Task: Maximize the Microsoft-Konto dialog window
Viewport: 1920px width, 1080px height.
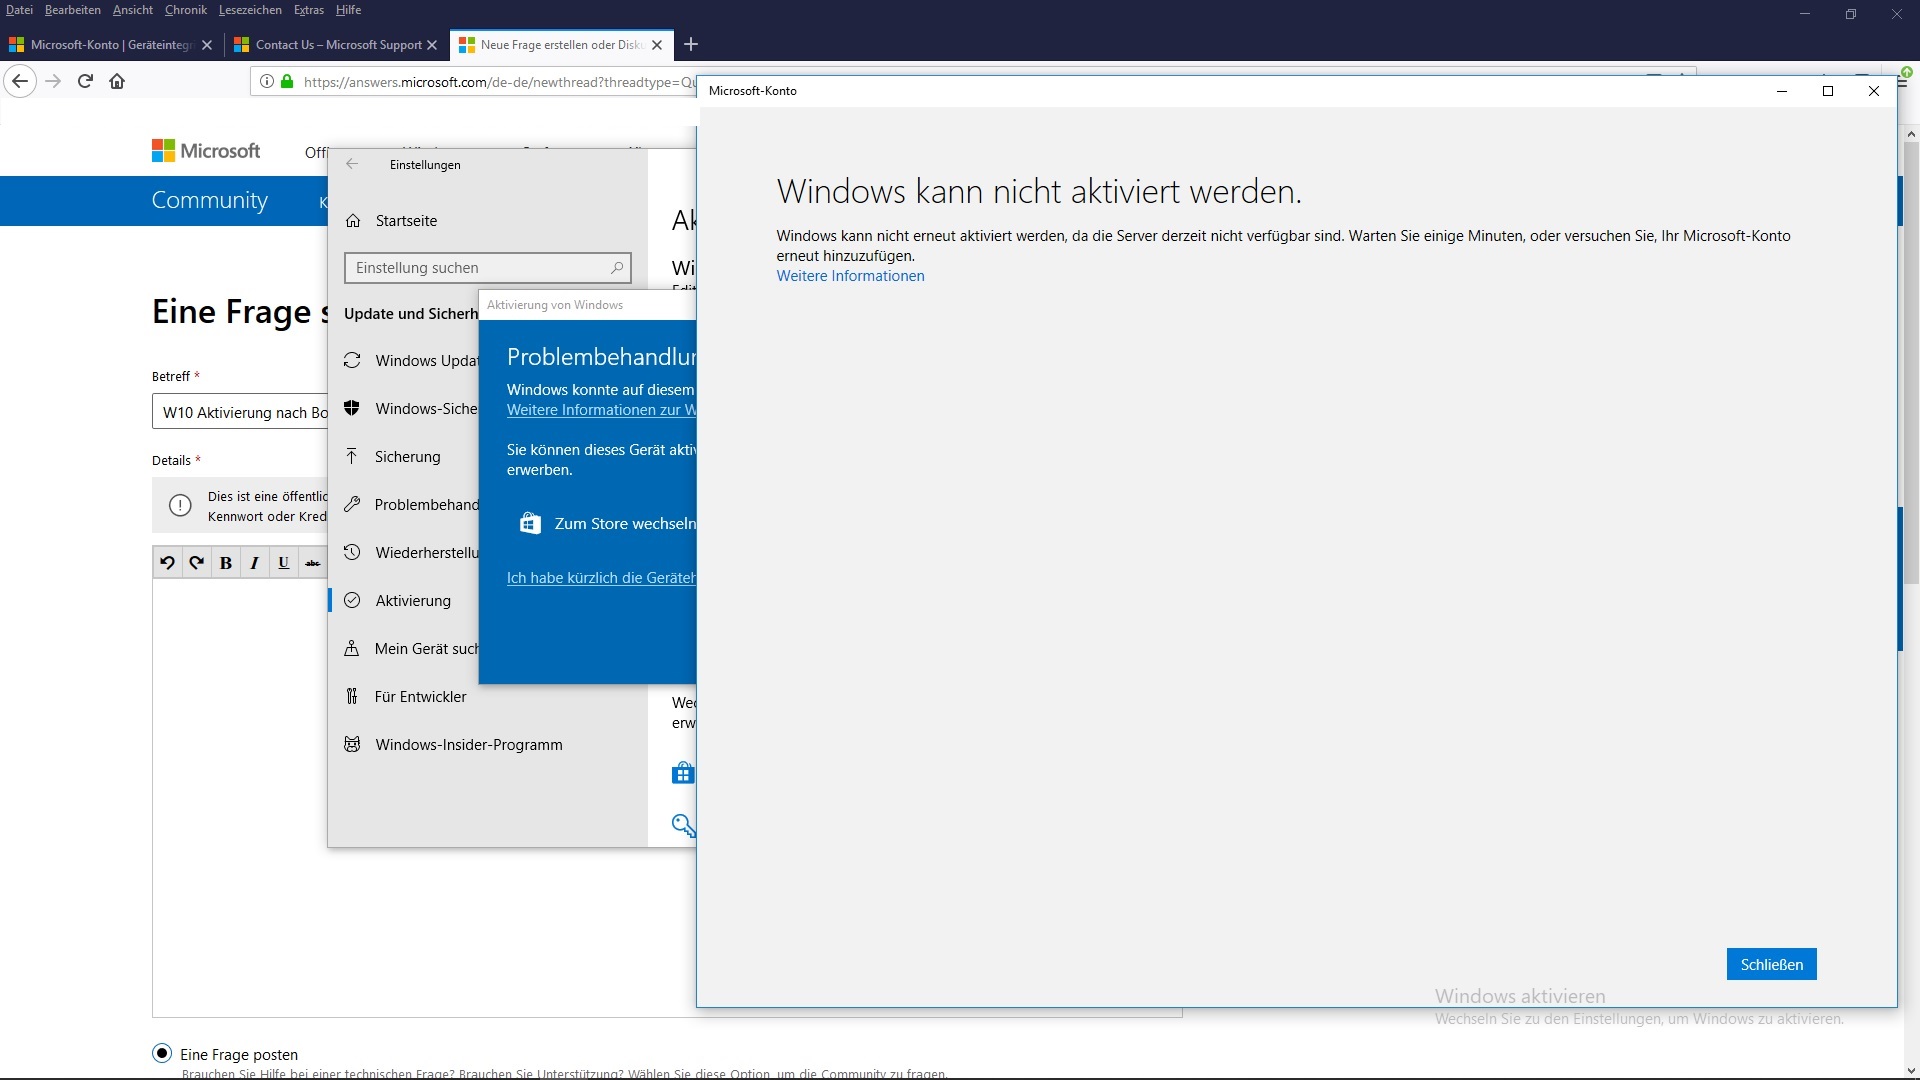Action: (1828, 91)
